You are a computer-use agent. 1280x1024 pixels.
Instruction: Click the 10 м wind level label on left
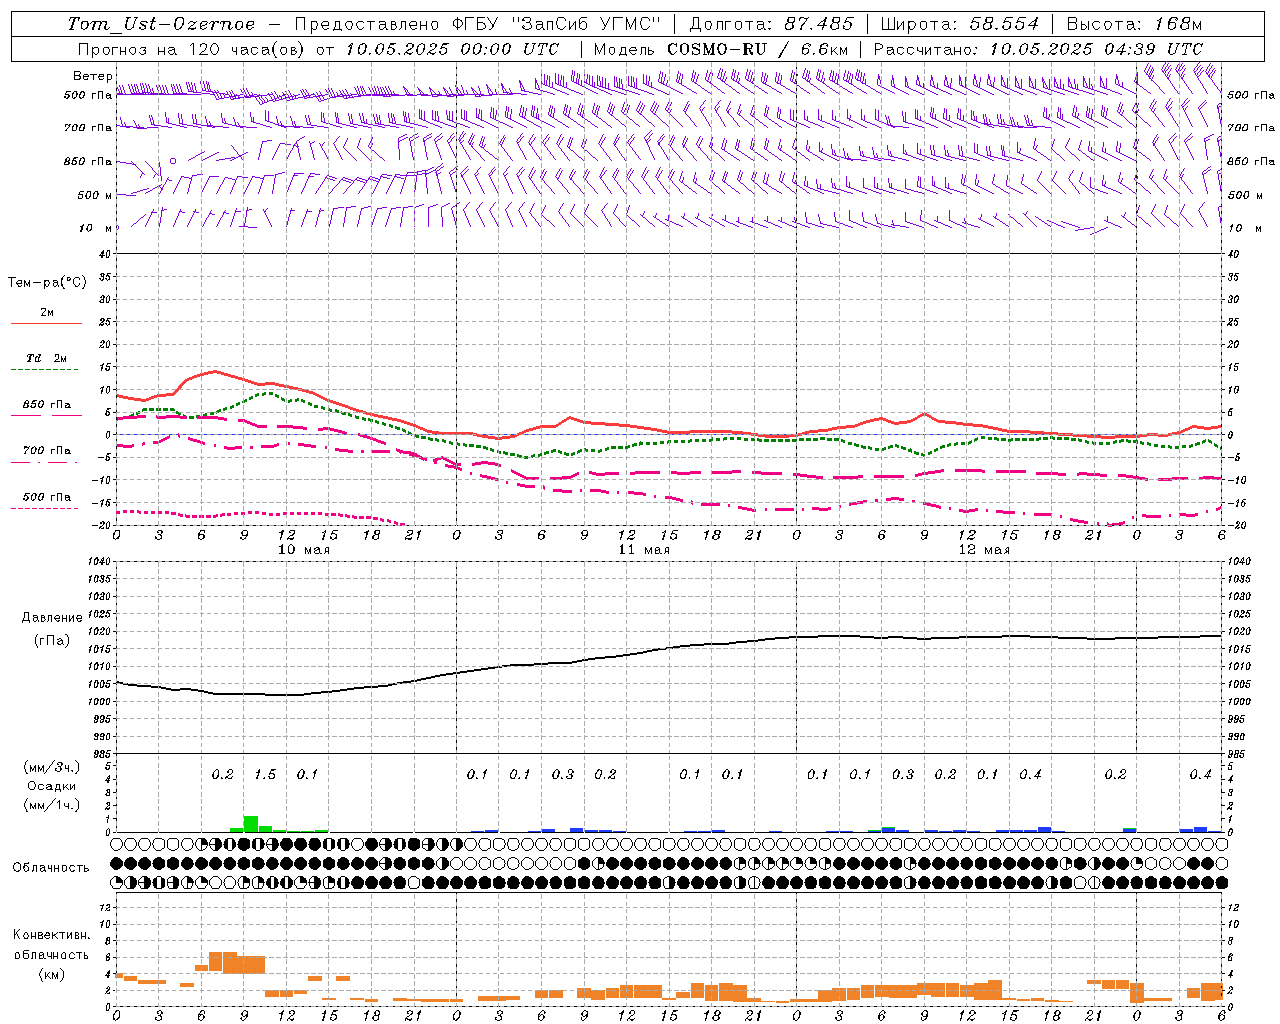click(96, 229)
